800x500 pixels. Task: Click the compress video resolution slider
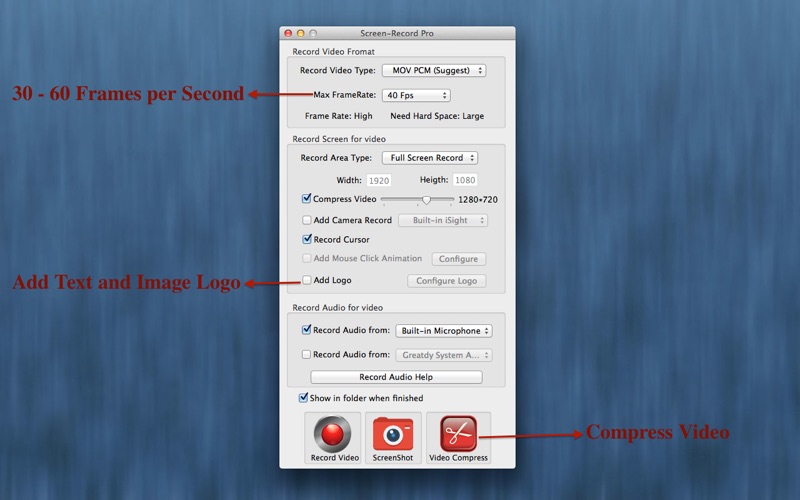click(417, 199)
